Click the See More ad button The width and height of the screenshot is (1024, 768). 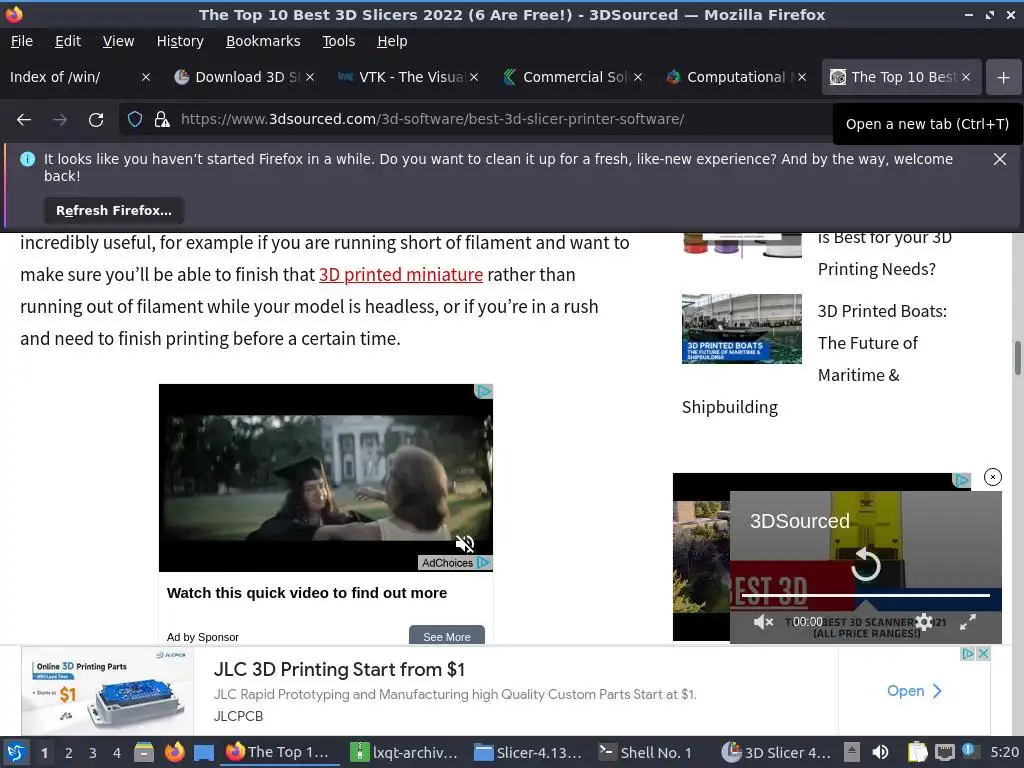point(447,637)
